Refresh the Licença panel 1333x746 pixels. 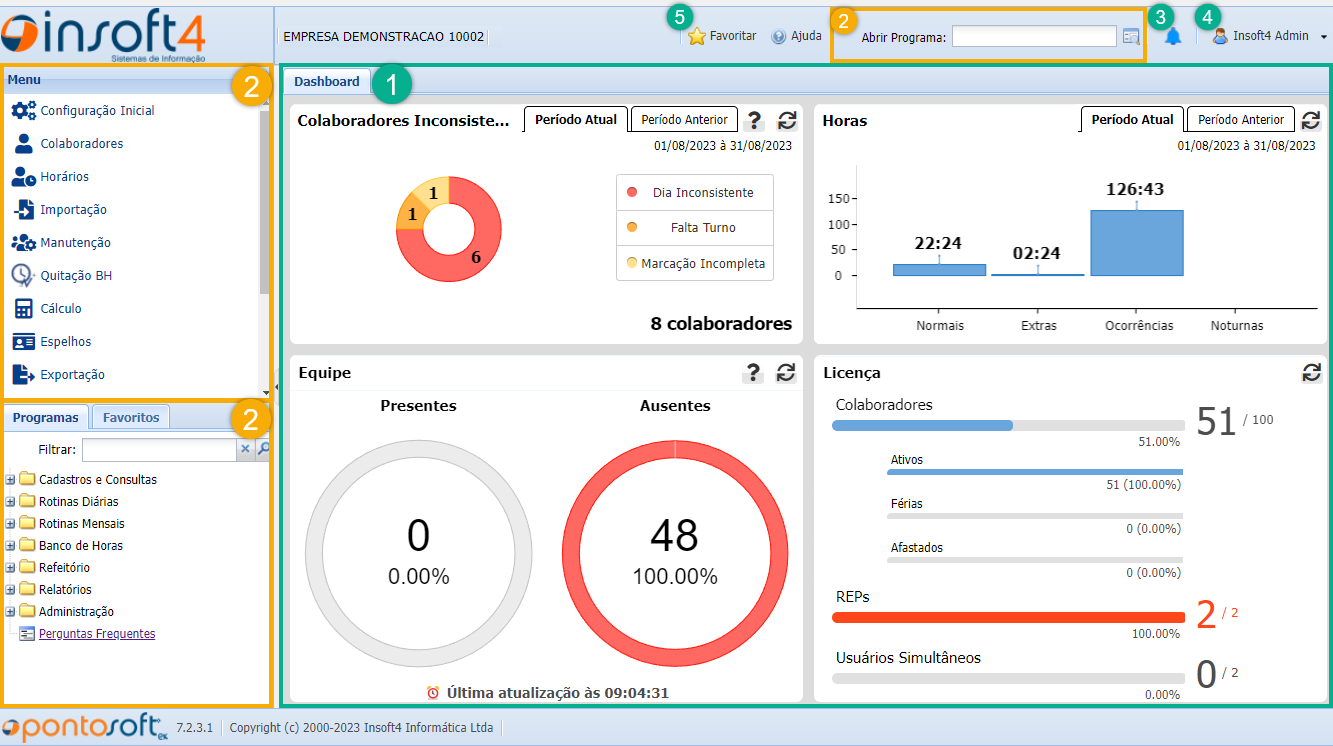(x=1311, y=373)
